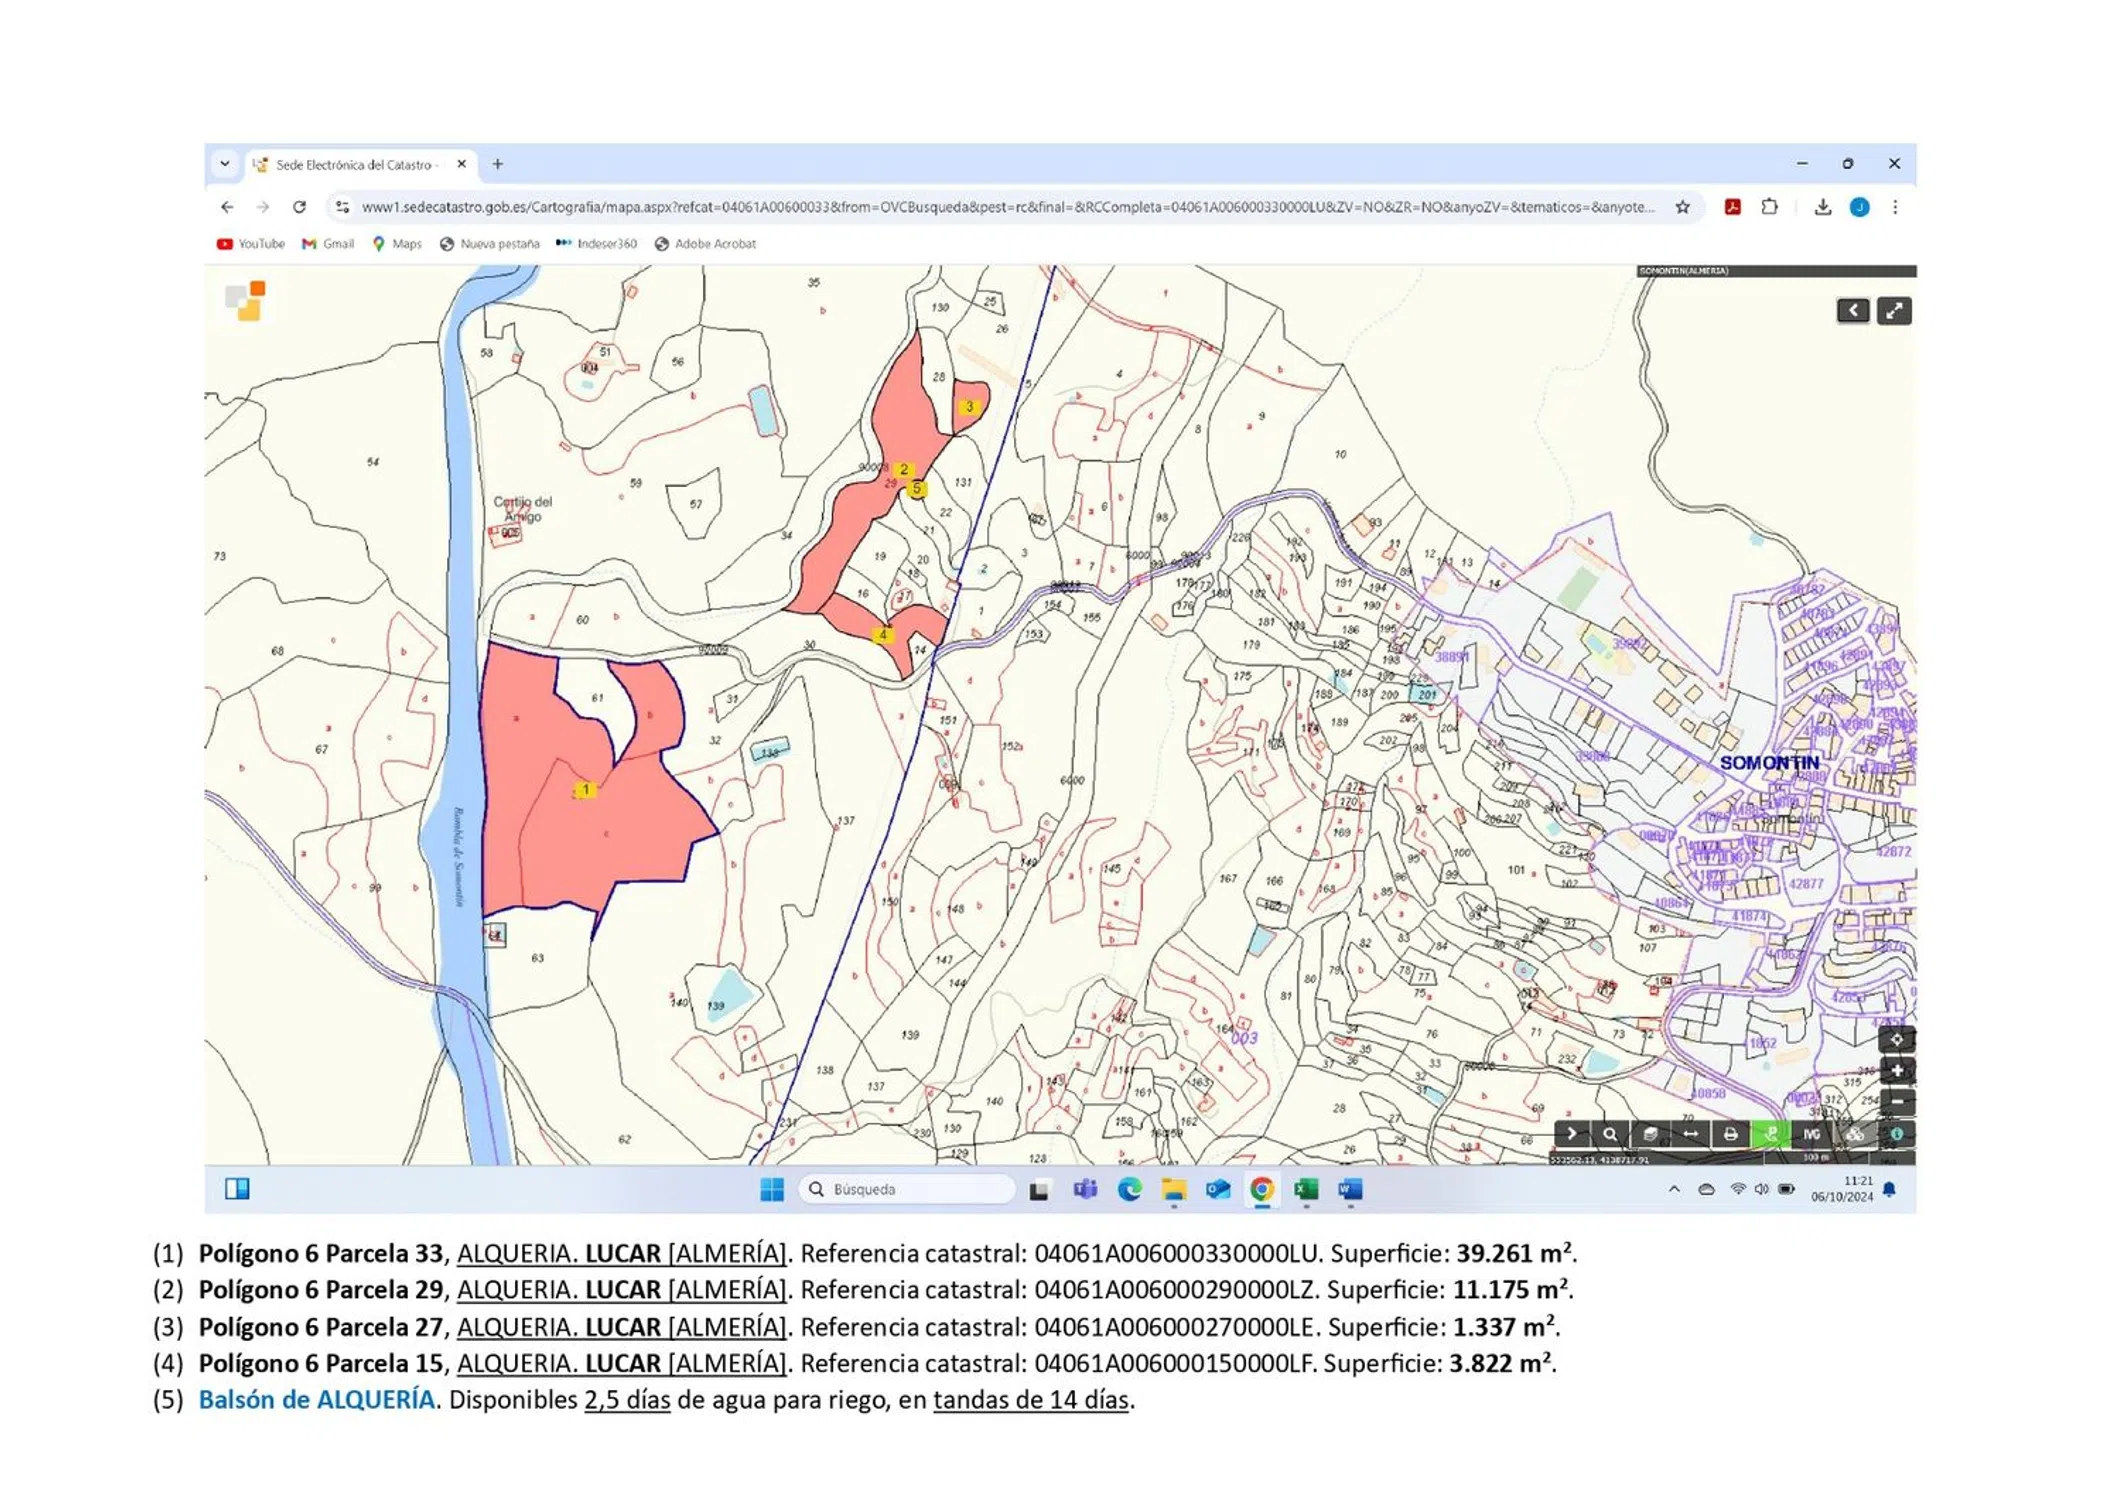Image resolution: width=2121 pixels, height=1500 pixels.
Task: Zoom out with the minus button
Action: tap(1896, 1101)
